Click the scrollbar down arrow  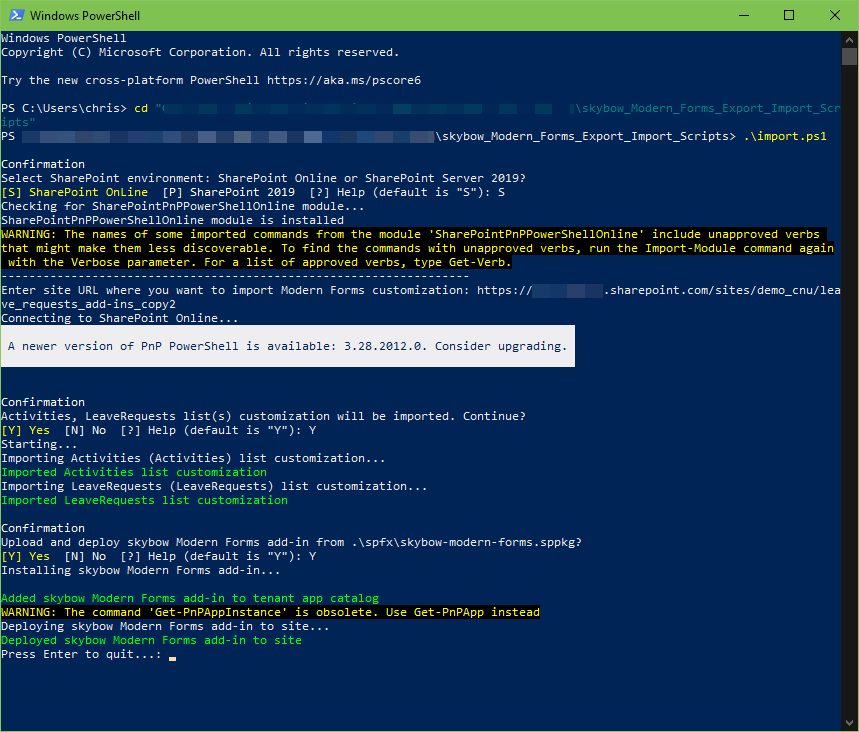click(x=849, y=723)
